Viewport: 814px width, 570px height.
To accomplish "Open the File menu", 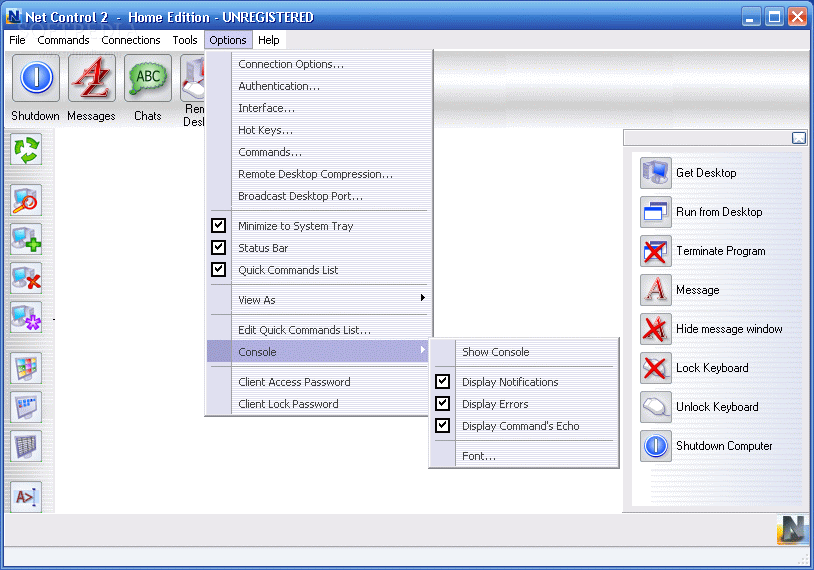I will click(17, 40).
